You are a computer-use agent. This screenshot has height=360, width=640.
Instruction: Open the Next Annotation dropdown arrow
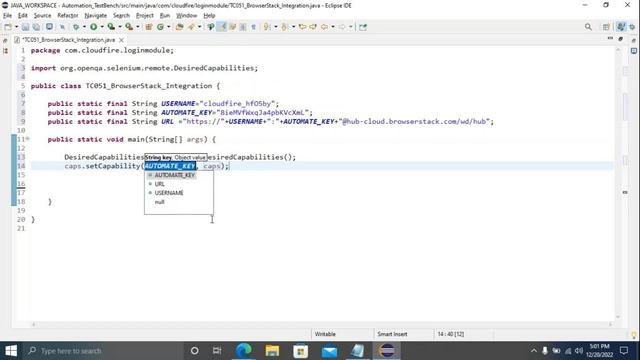click(276, 27)
